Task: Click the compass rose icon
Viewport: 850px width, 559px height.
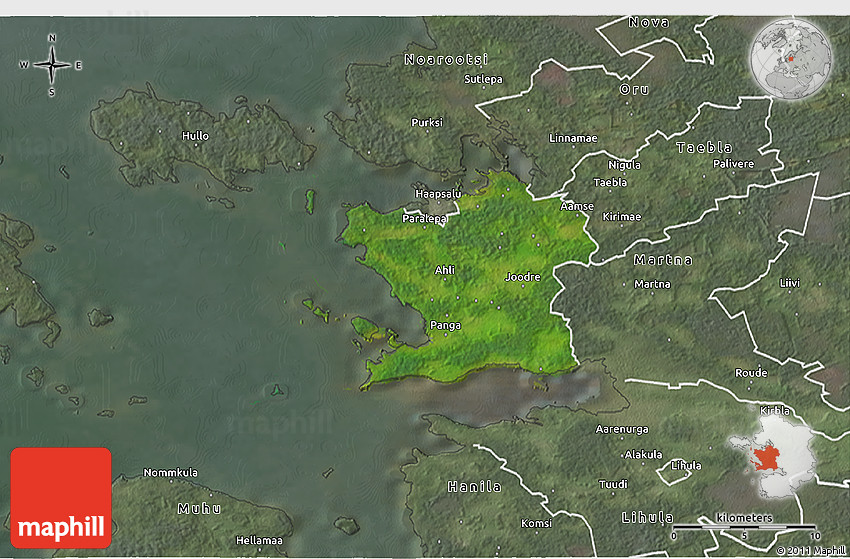Action: click(51, 65)
